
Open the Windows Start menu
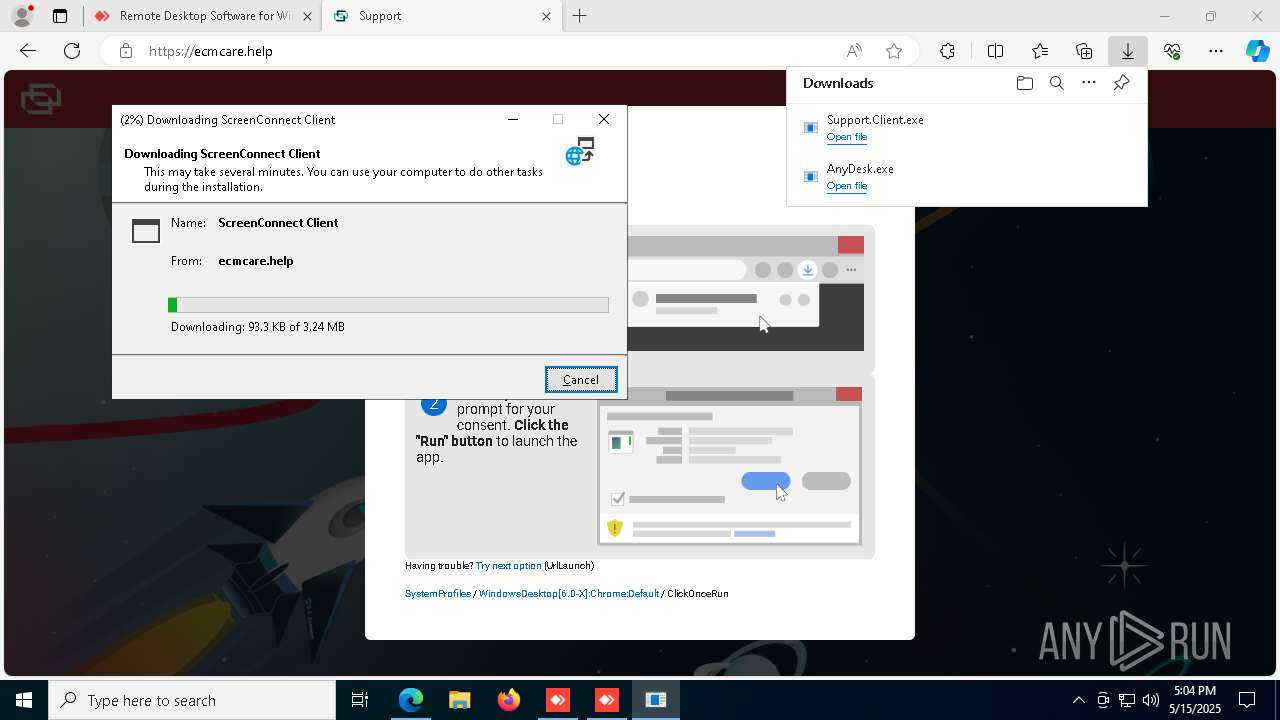pyautogui.click(x=24, y=700)
